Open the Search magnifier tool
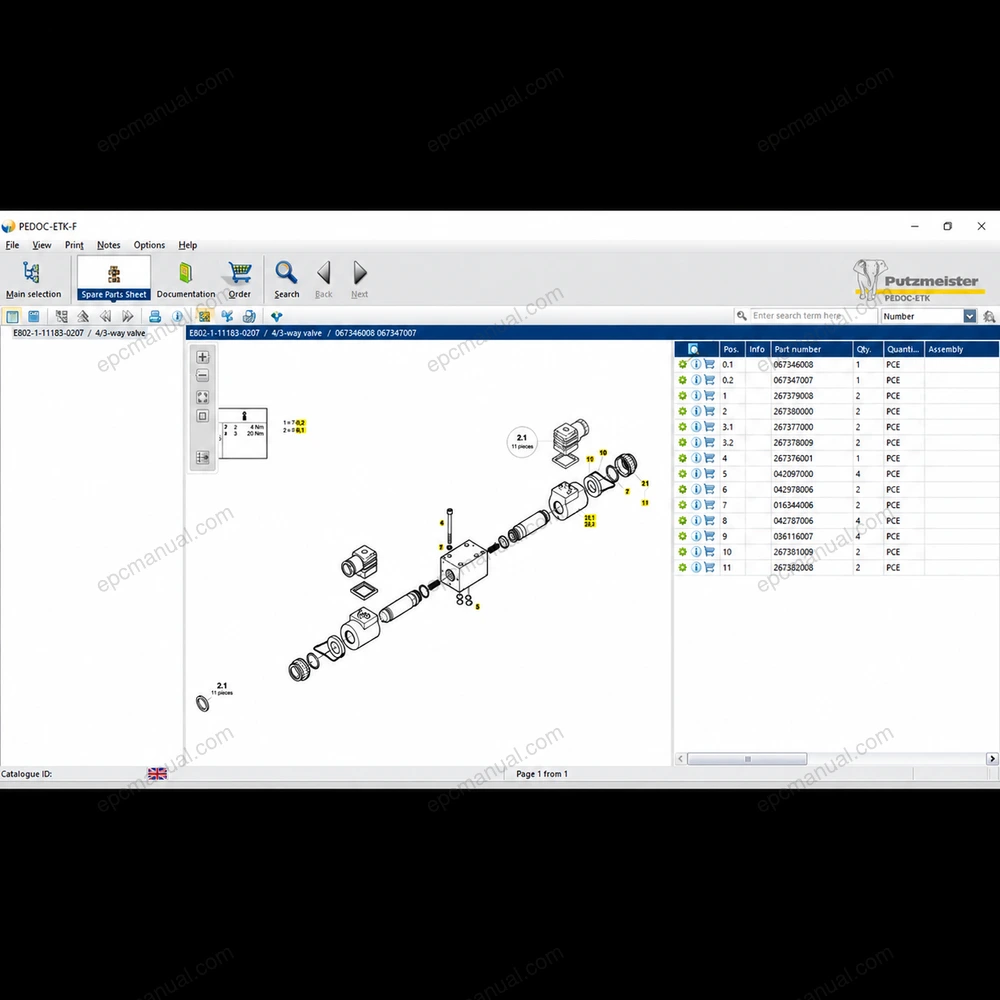 (286, 279)
